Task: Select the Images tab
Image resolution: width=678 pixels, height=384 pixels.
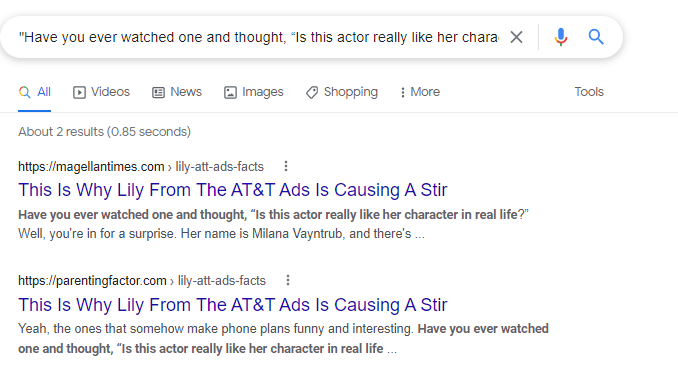Action: pyautogui.click(x=253, y=92)
